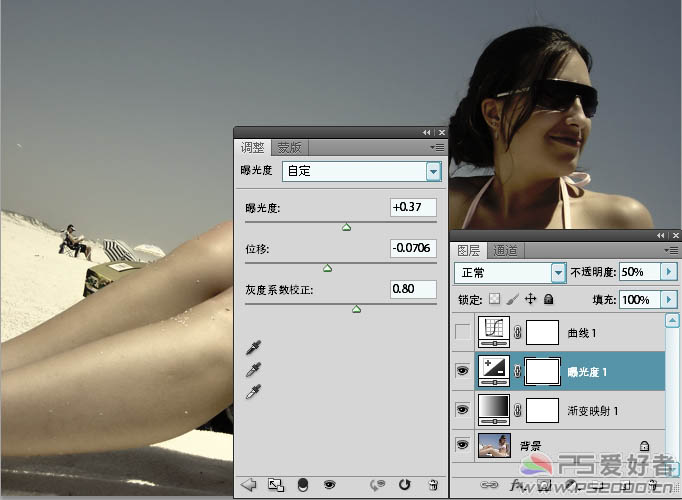Select the white point eyedropper
682x500 pixels.
coord(255,391)
